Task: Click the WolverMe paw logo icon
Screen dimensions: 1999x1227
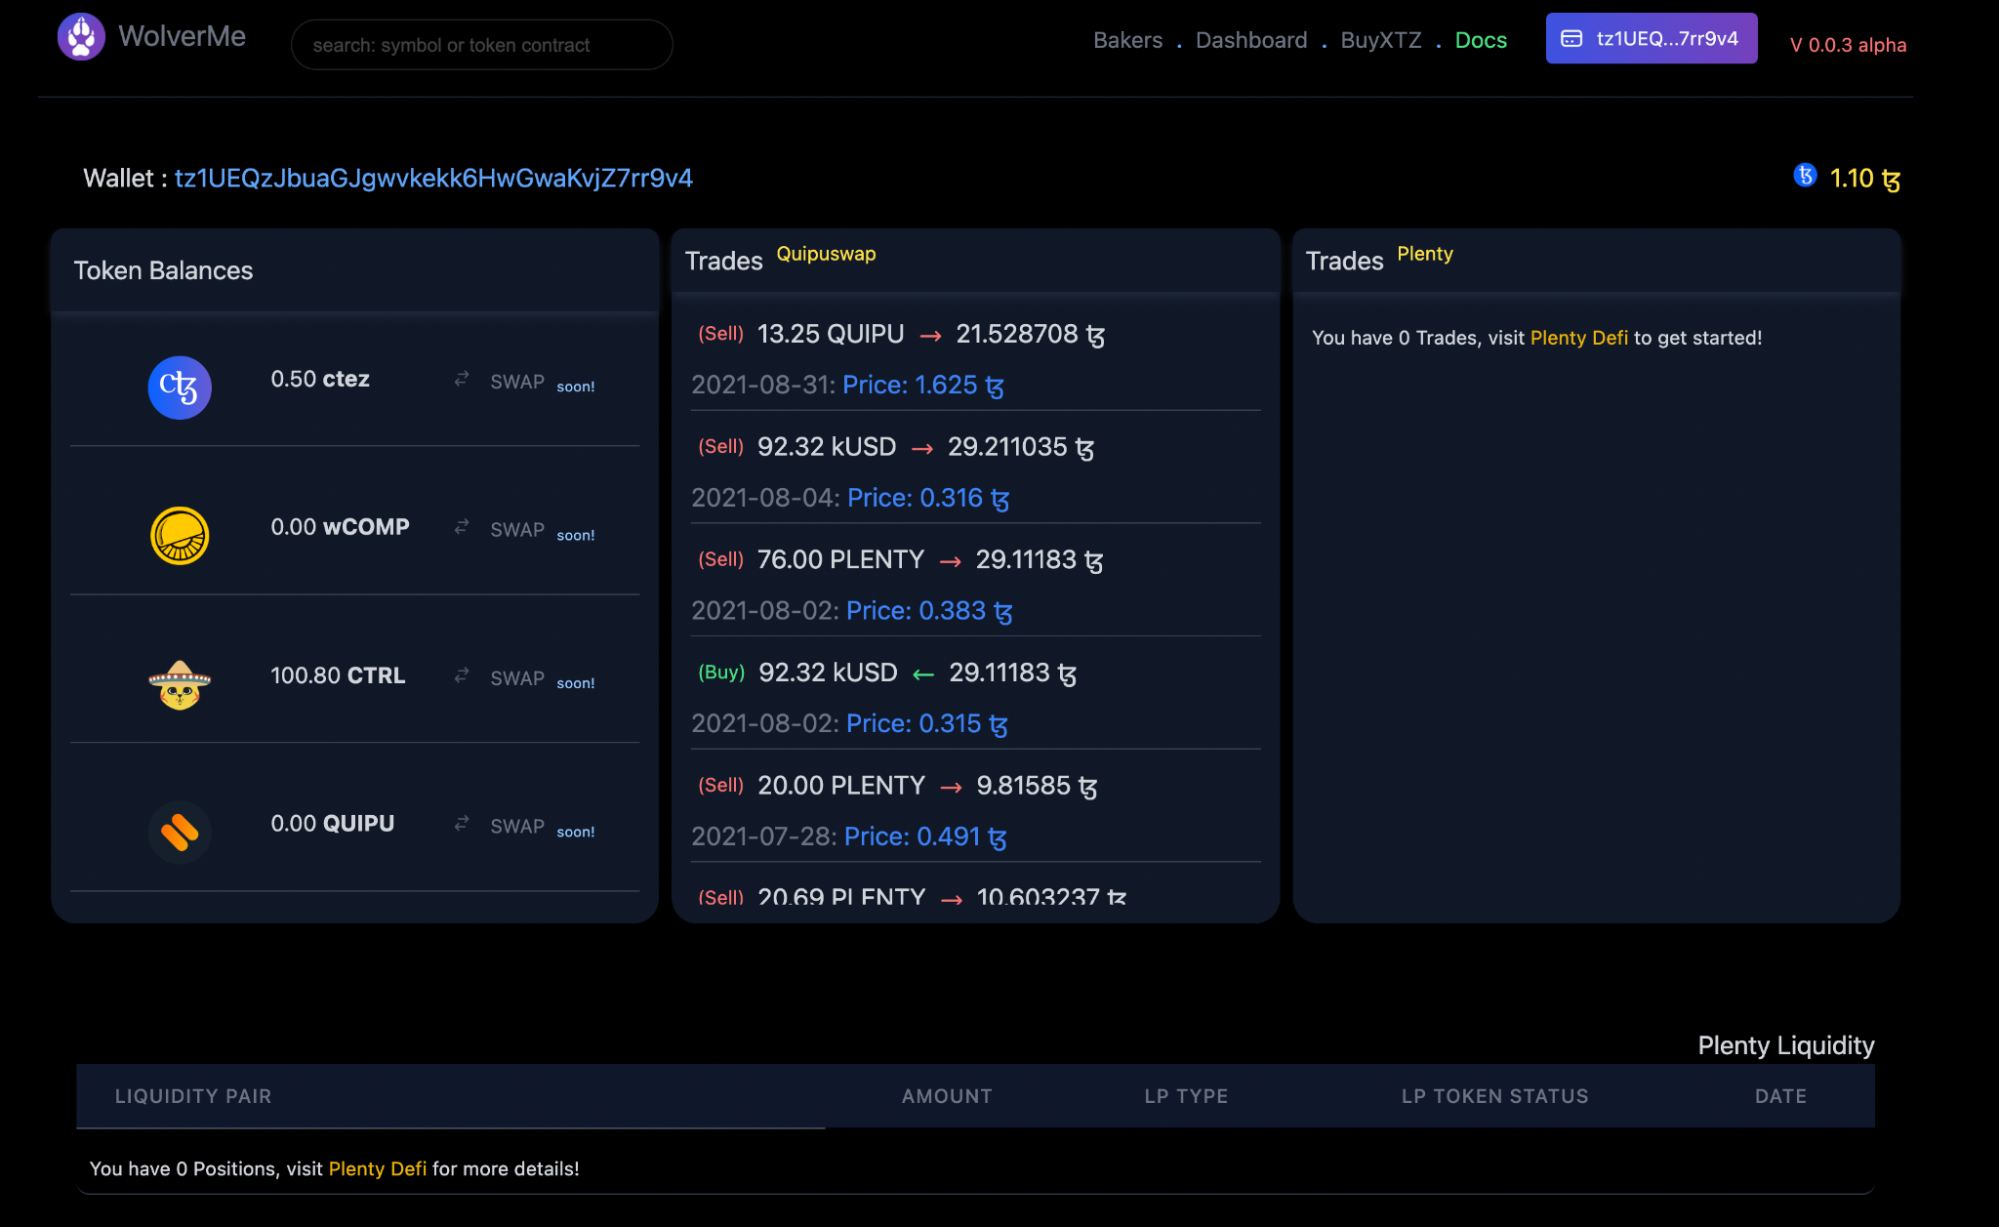Action: (81, 38)
